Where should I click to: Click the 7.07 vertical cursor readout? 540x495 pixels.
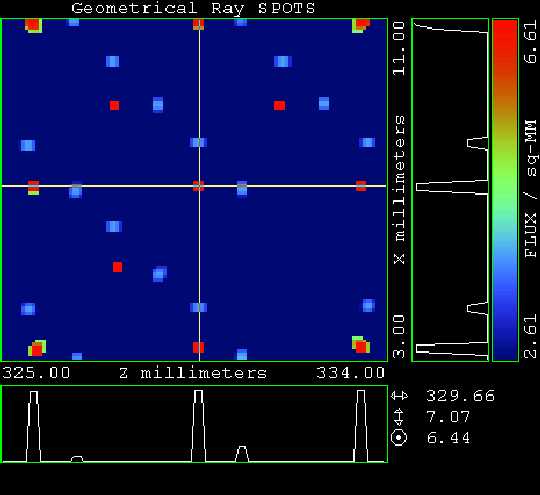click(x=448, y=417)
